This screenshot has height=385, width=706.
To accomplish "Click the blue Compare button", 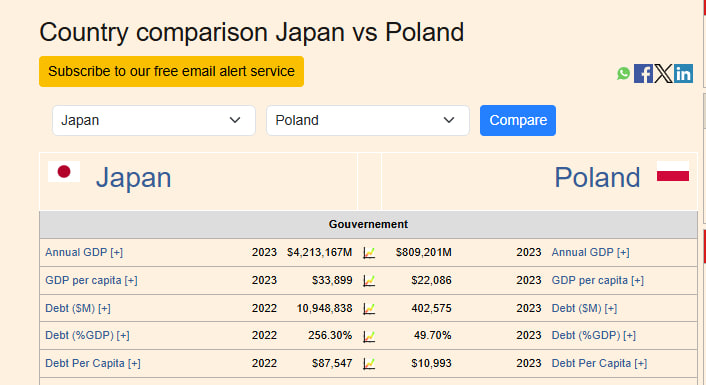I will click(x=518, y=120).
